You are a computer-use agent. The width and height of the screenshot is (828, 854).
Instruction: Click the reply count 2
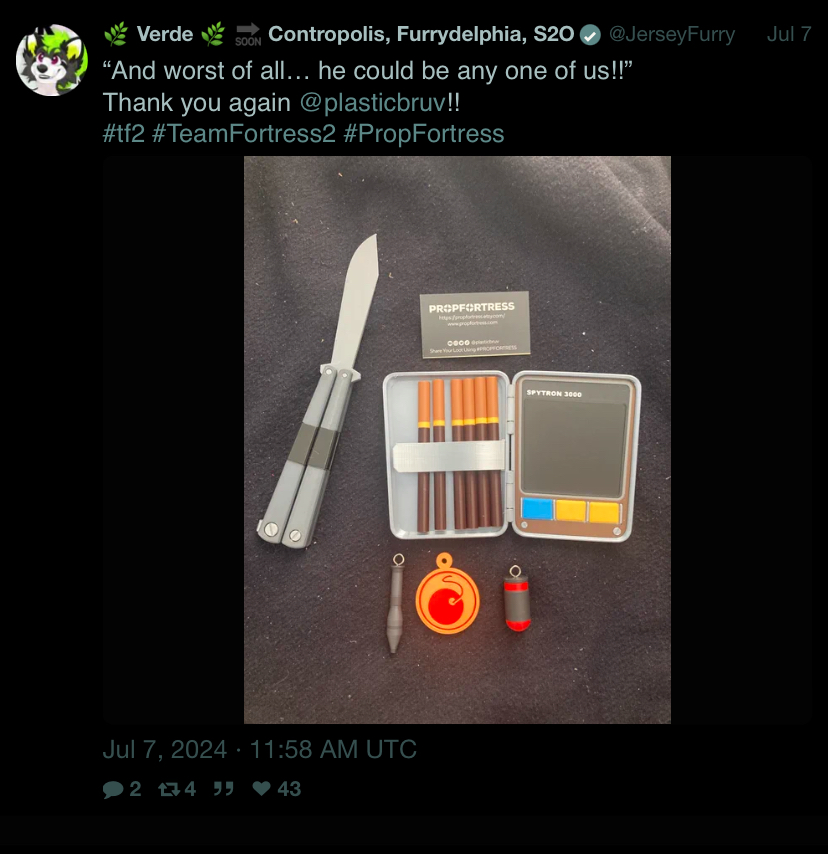[135, 789]
